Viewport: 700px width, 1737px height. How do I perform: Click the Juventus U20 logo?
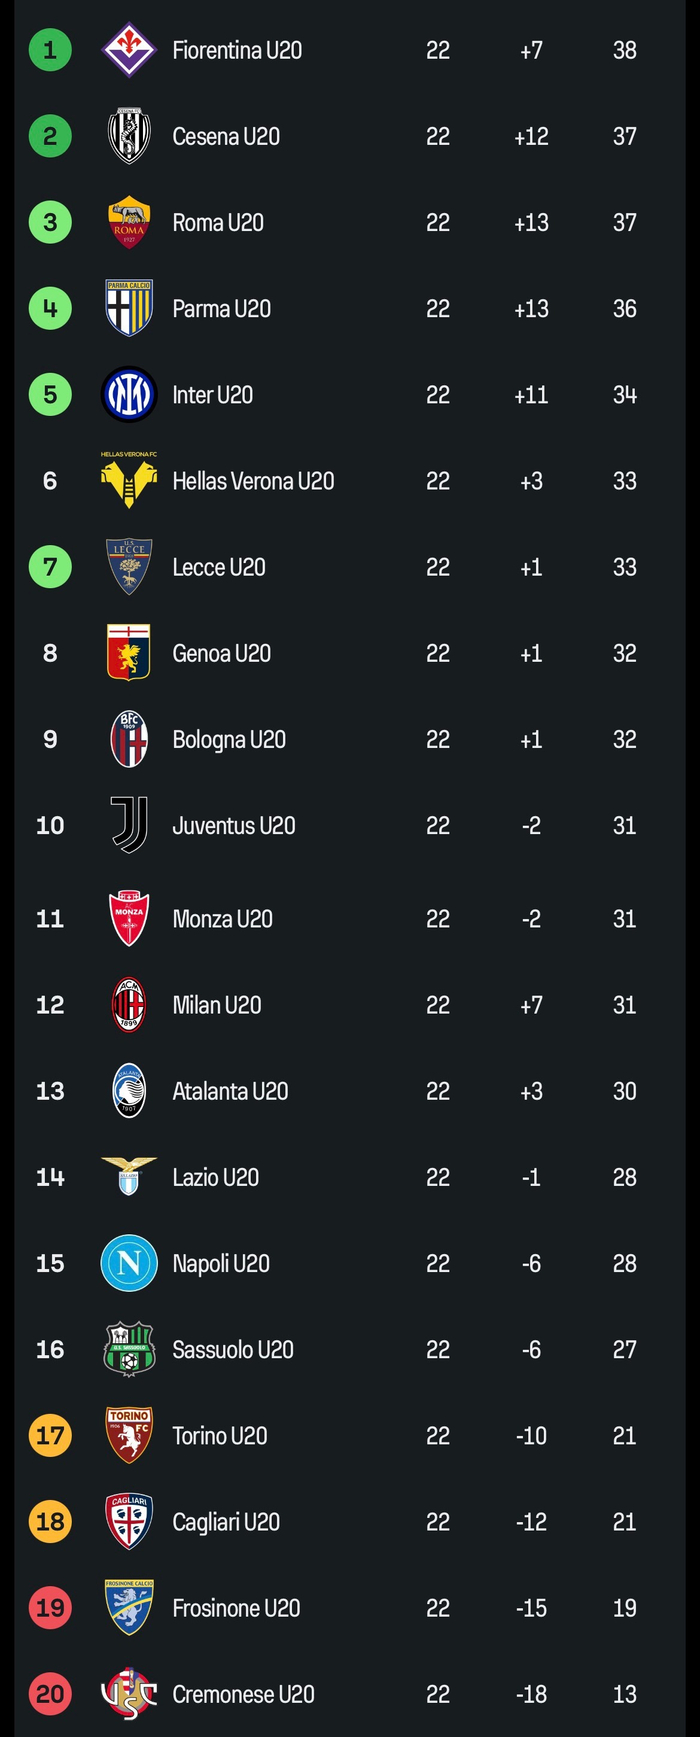click(129, 825)
